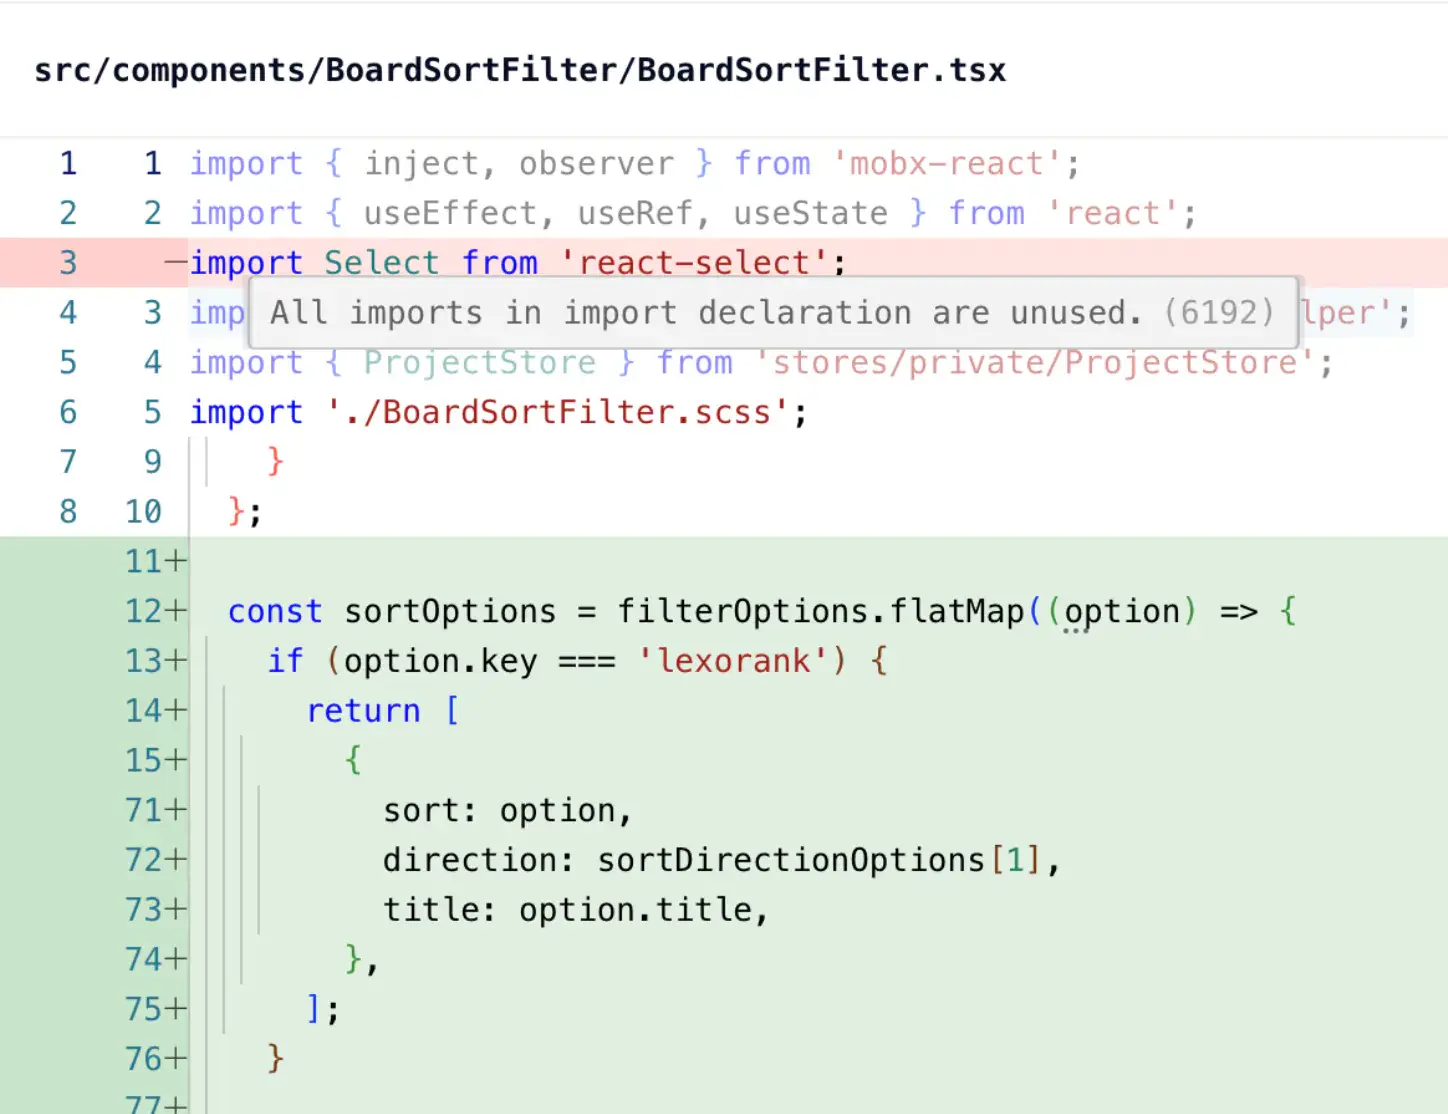Click the 'ProjectStore' import identifier
This screenshot has width=1448, height=1114.
(x=479, y=362)
